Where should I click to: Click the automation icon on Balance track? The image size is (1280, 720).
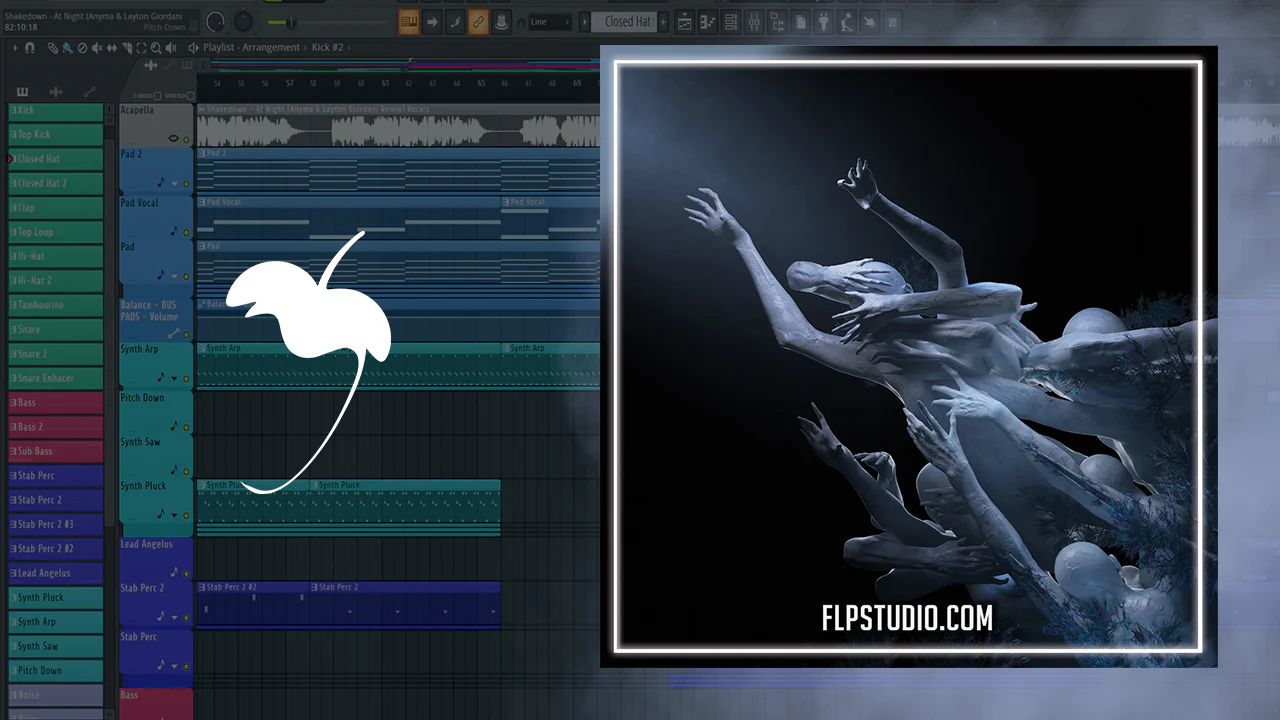tap(173, 334)
